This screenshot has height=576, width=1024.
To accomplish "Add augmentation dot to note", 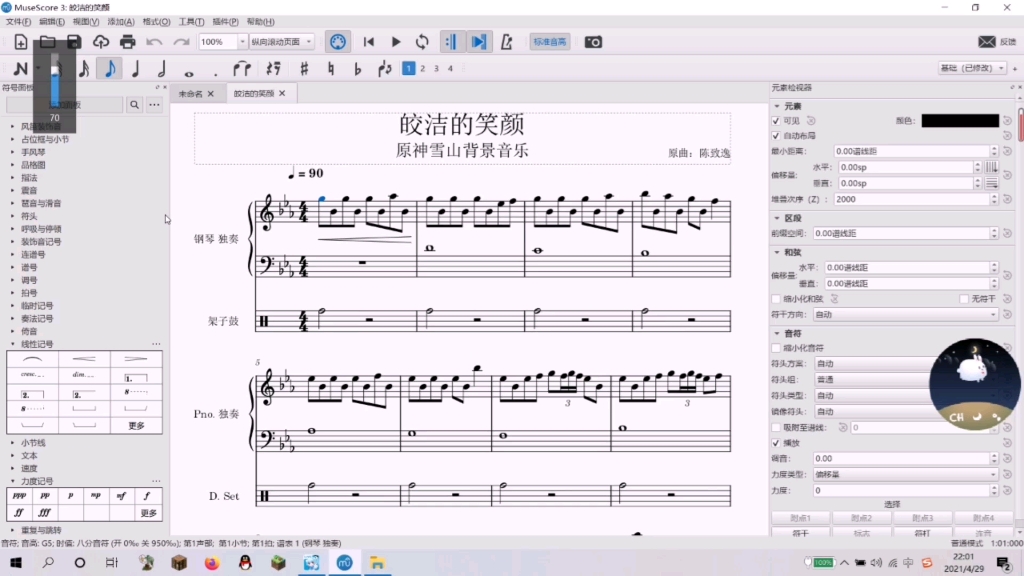I will (216, 72).
